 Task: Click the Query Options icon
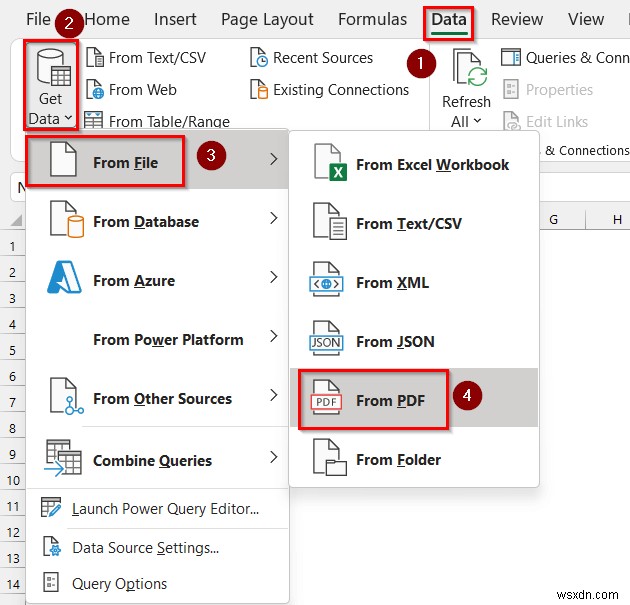[51, 583]
